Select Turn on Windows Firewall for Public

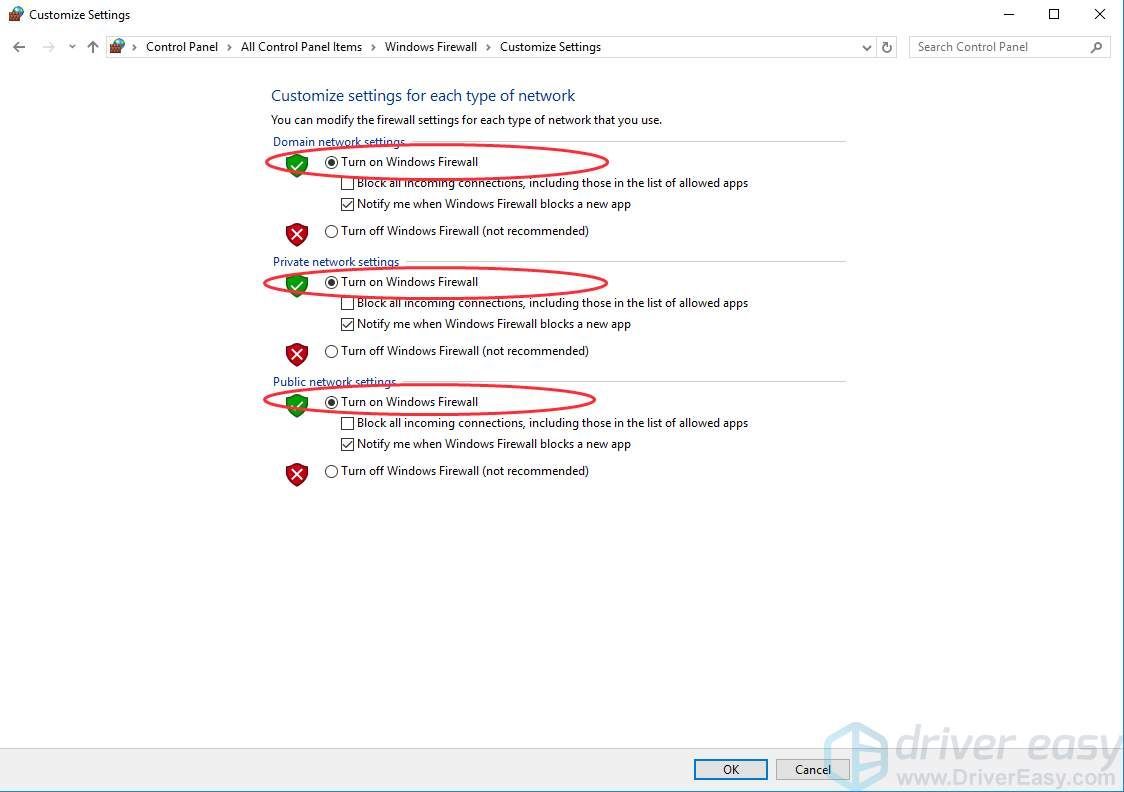[x=331, y=402]
